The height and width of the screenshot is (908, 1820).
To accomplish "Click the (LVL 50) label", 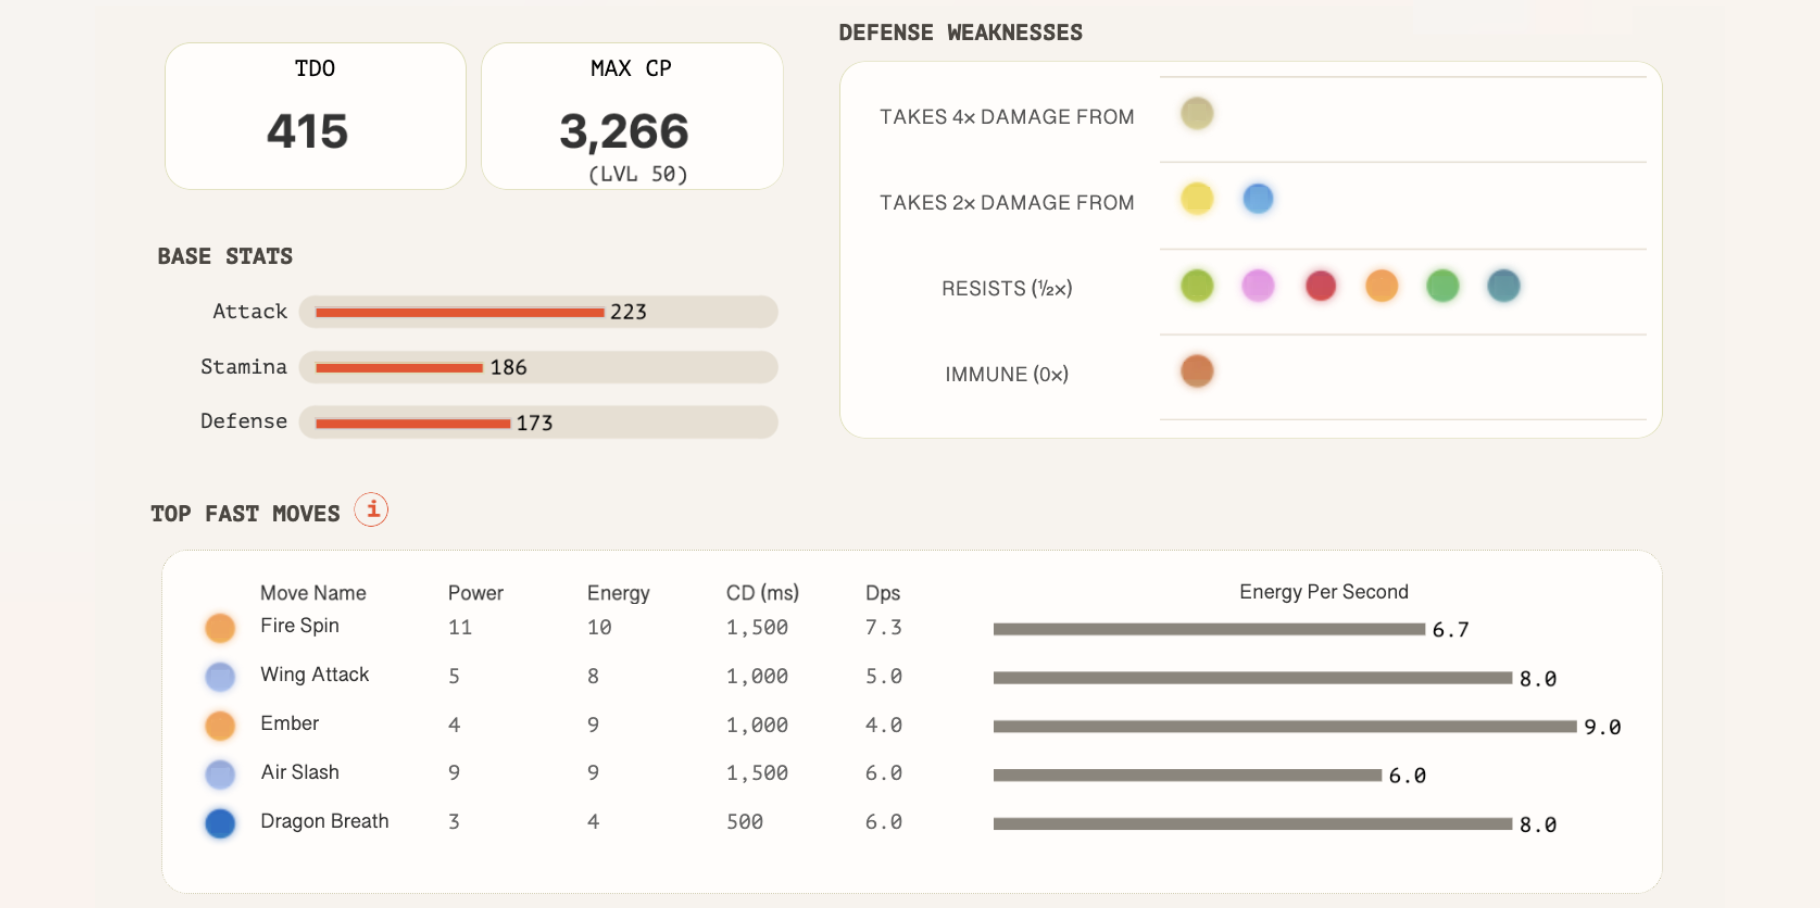I will click(x=638, y=175).
